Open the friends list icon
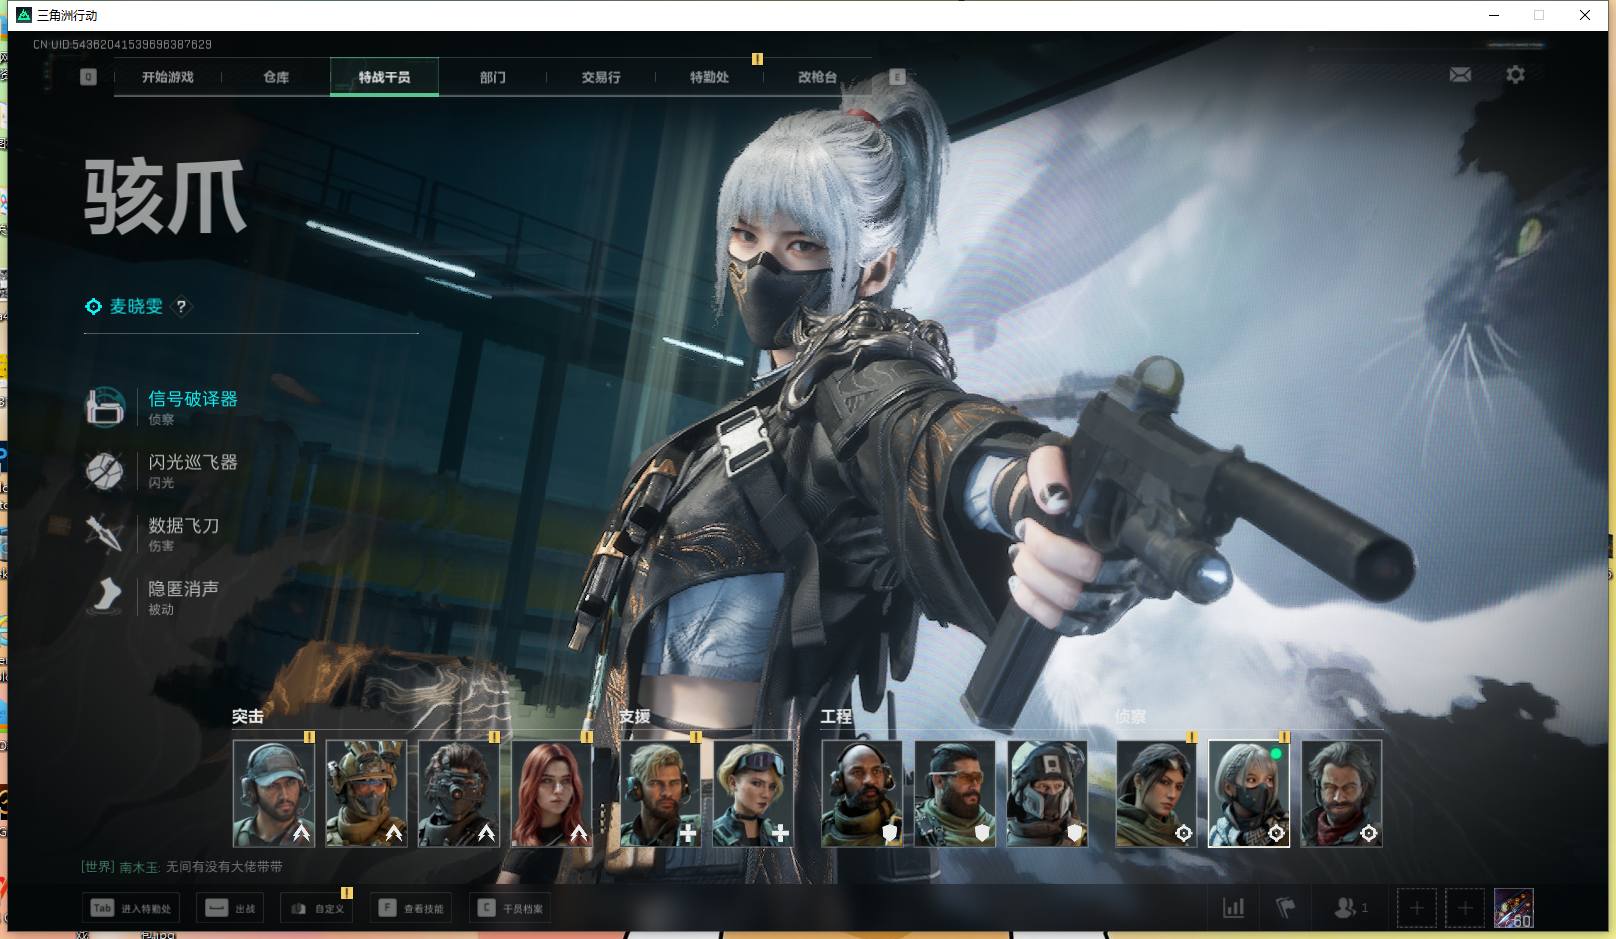 pos(1345,908)
